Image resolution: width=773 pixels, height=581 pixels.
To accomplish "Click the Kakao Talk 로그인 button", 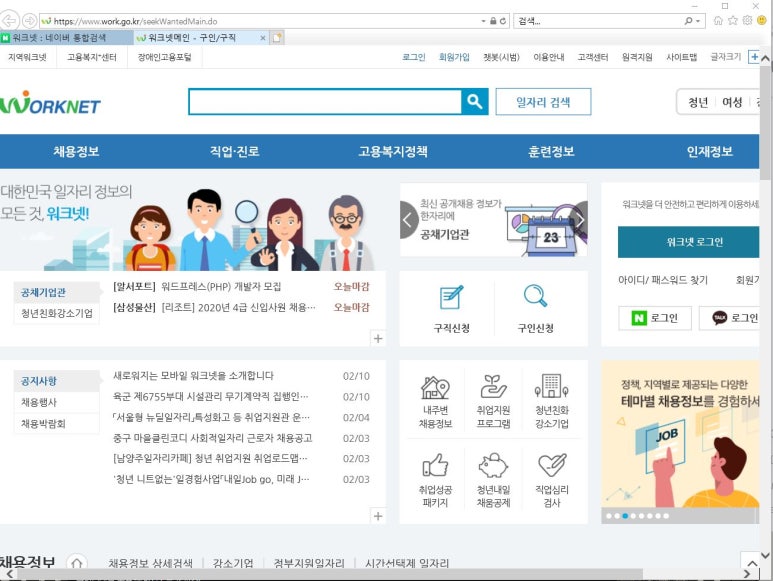I will tap(729, 318).
